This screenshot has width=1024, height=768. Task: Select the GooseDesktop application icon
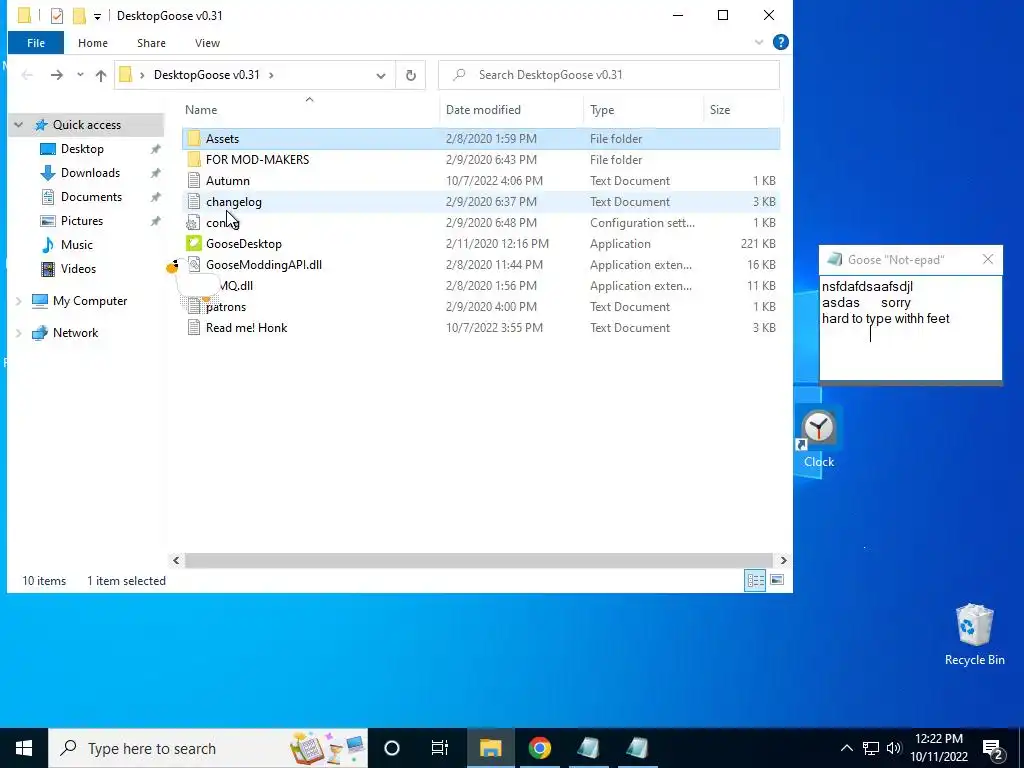(x=193, y=244)
